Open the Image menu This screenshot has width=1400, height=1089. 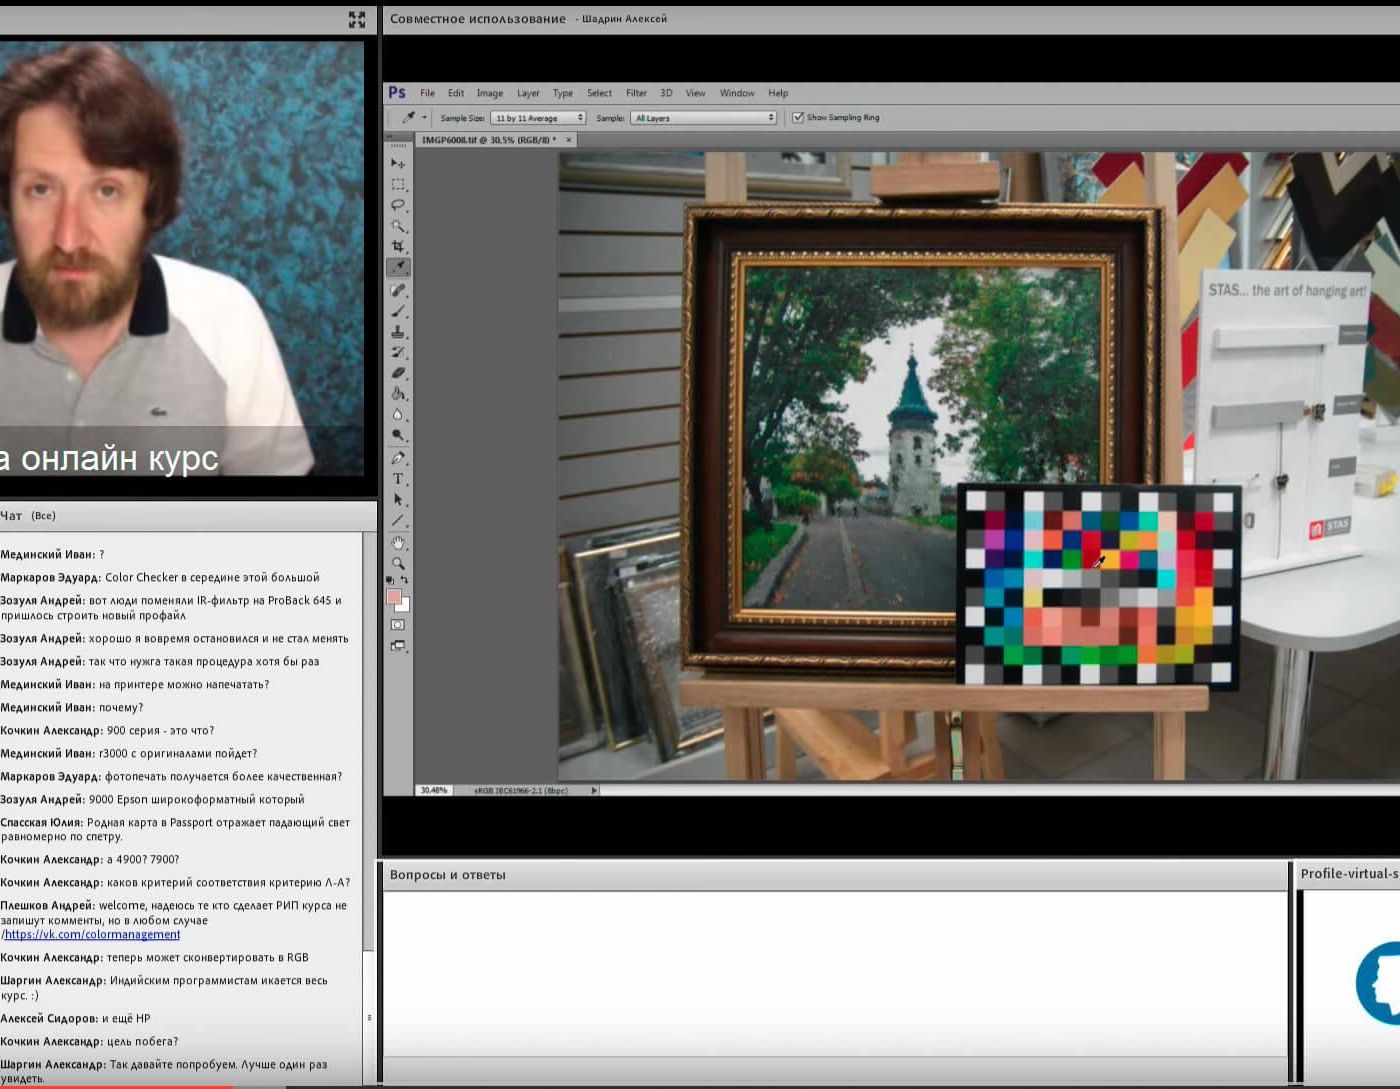click(x=490, y=93)
